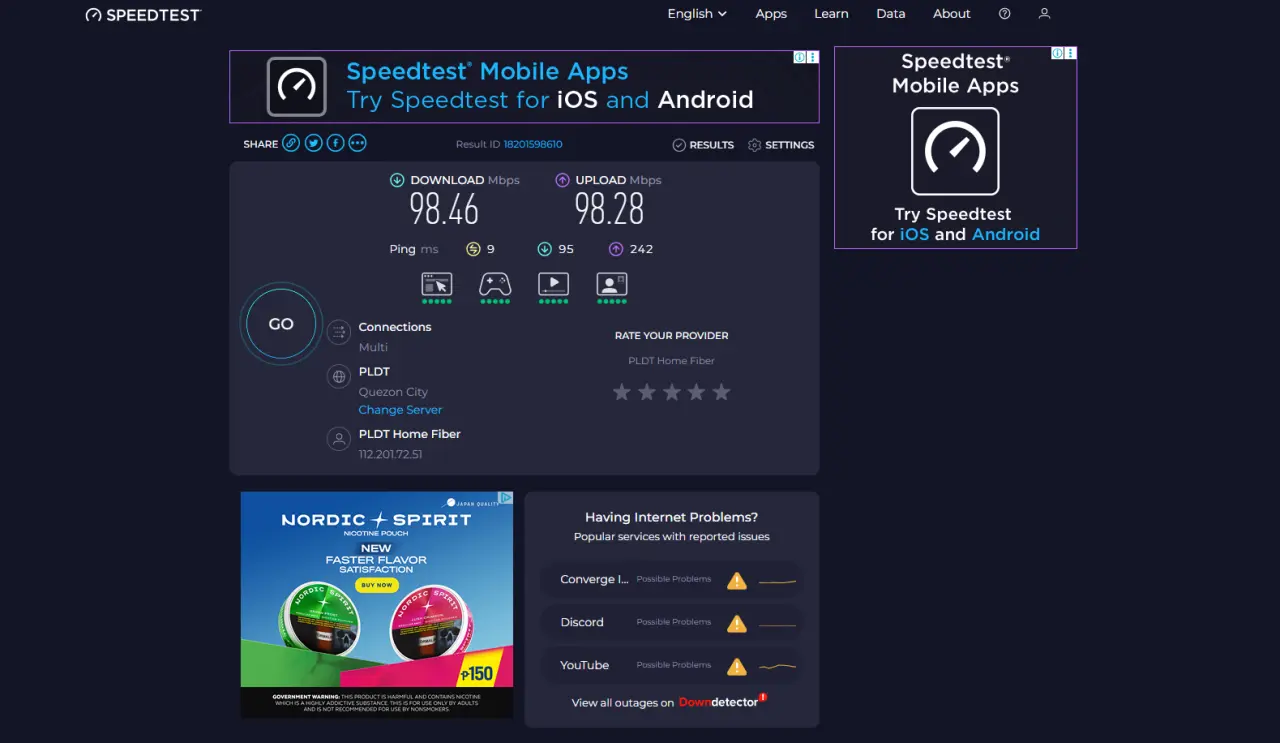This screenshot has height=743, width=1280.
Task: Click the Quezon City server location
Action: click(x=393, y=392)
